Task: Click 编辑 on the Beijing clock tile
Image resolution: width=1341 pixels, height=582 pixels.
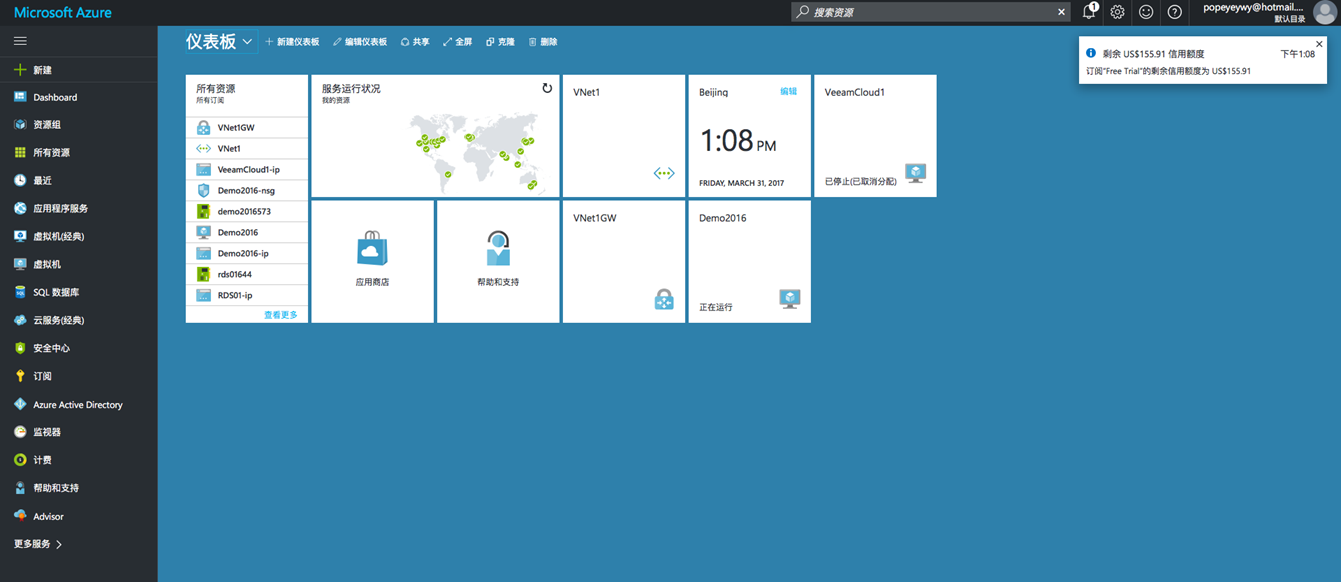Action: 789,91
